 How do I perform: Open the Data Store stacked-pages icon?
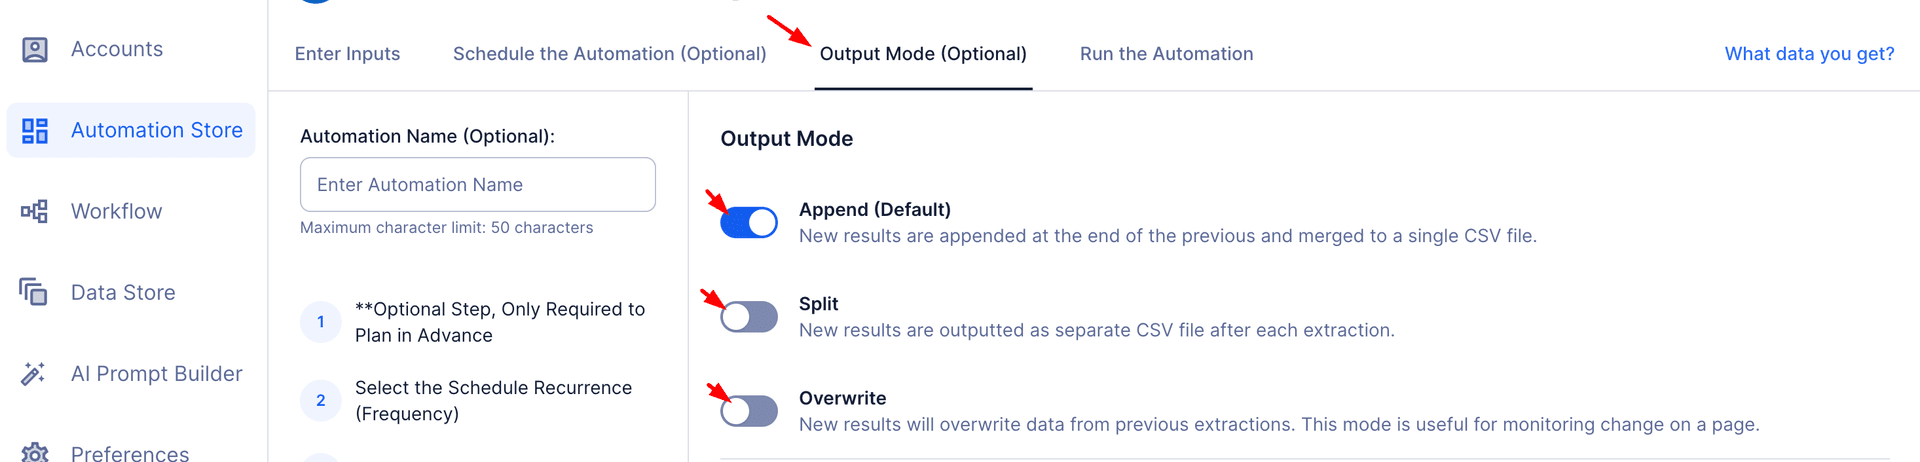tap(34, 292)
